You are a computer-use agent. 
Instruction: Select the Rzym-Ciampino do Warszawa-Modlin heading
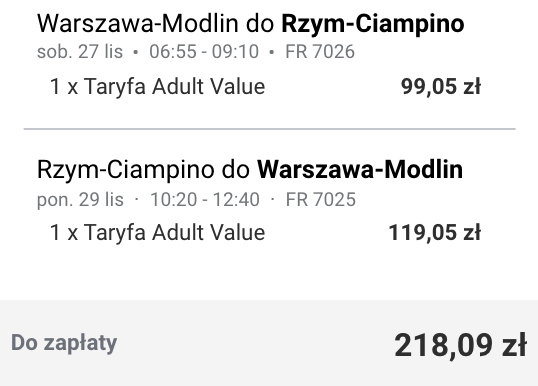click(x=250, y=169)
